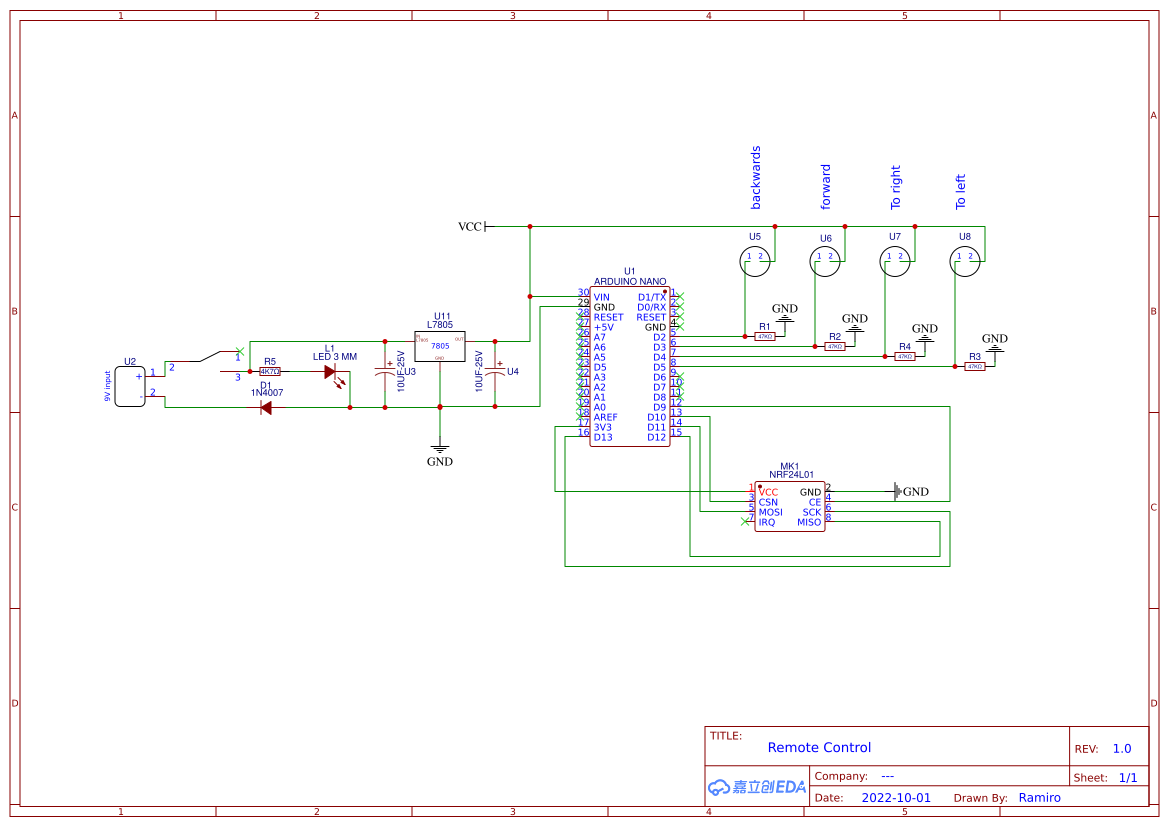Click the R2 47KΩ resistor symbol
The width and height of the screenshot is (1169, 827).
(x=835, y=347)
